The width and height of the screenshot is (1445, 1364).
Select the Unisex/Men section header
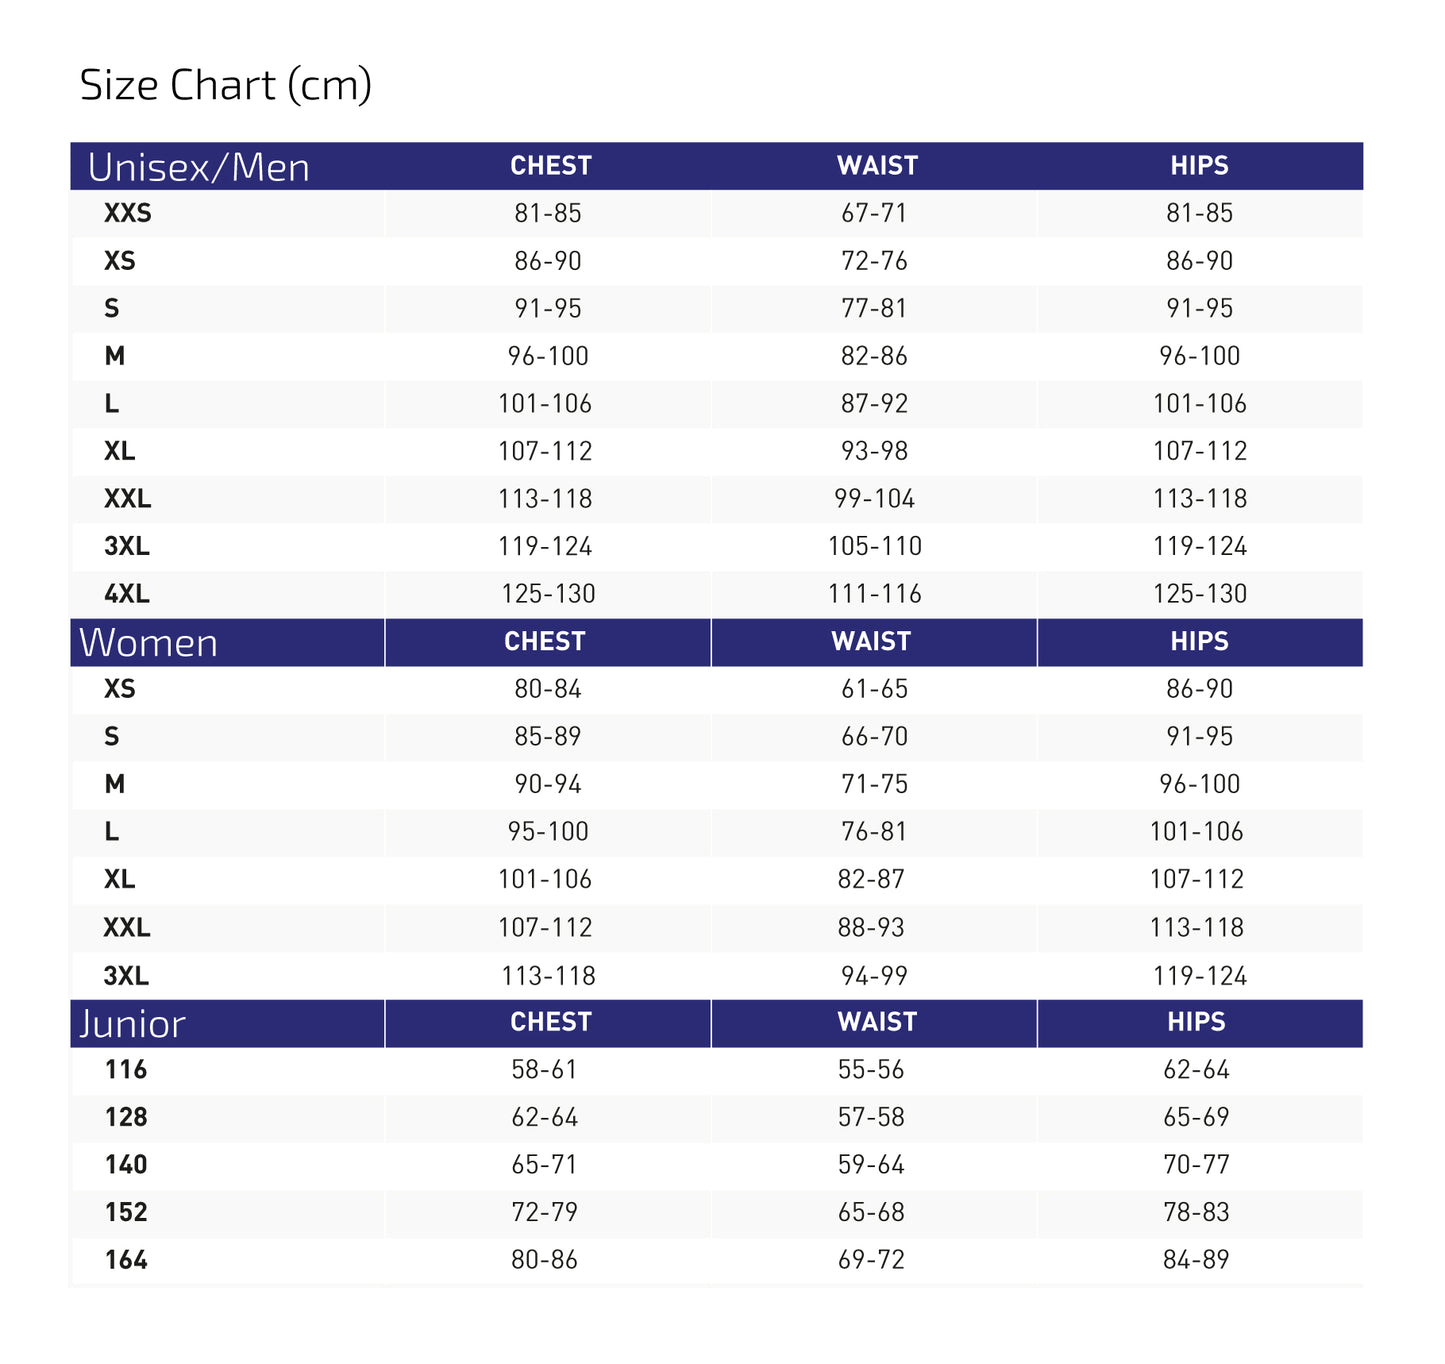pyautogui.click(x=199, y=168)
